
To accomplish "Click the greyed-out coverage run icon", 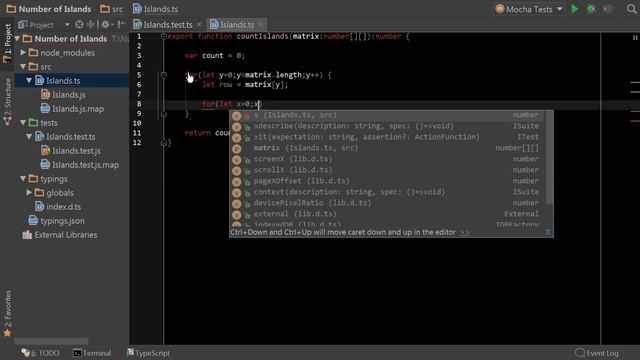I will click(x=608, y=9).
